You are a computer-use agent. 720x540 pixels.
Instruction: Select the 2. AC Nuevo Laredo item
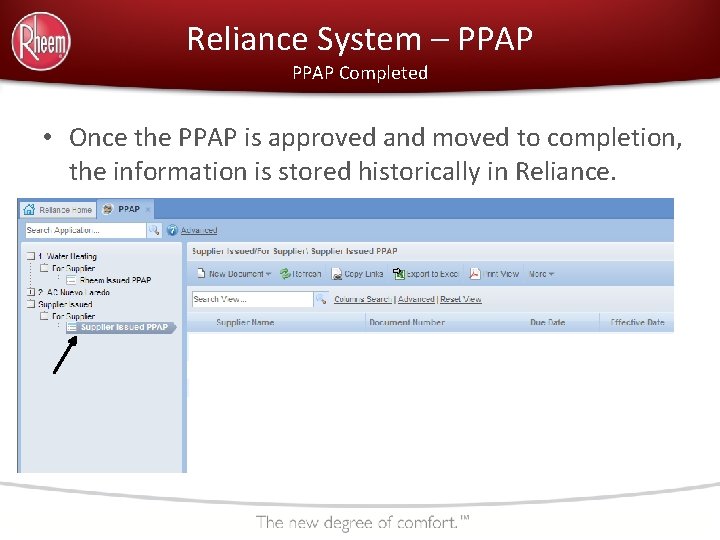[74, 292]
